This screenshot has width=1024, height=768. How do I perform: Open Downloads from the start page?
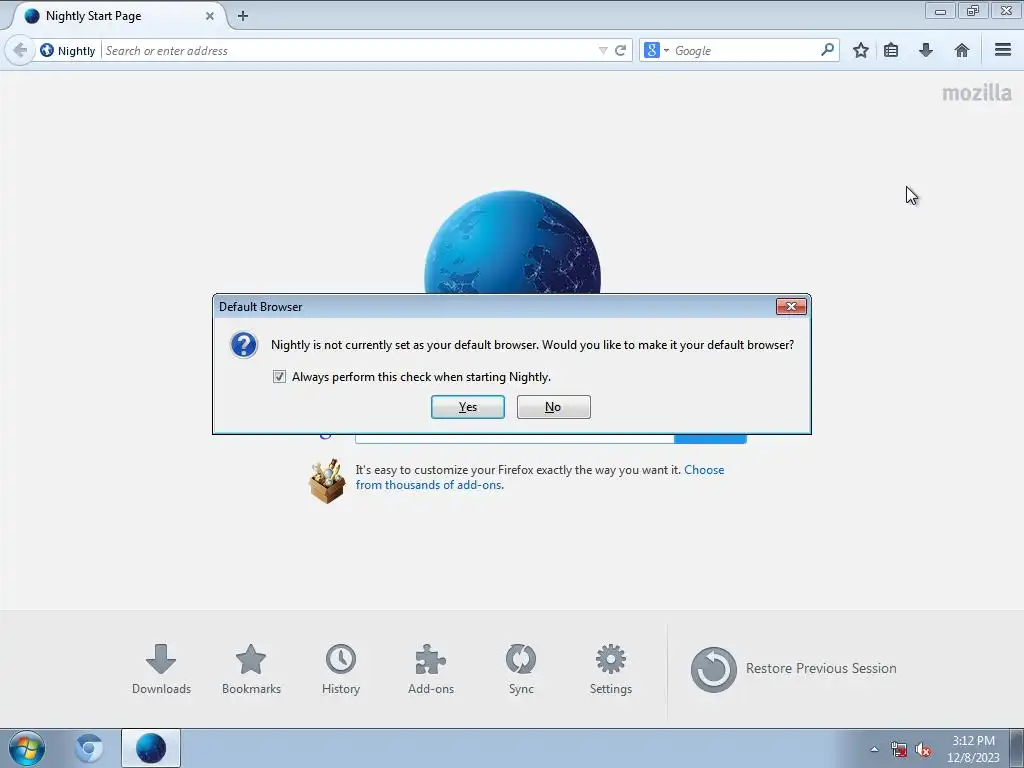(161, 669)
